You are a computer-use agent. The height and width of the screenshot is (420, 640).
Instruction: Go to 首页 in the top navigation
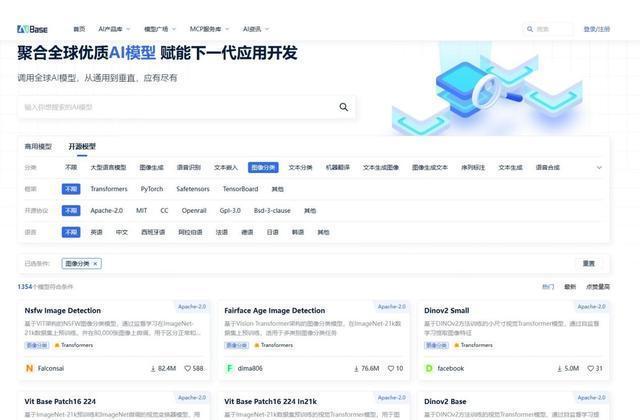pyautogui.click(x=79, y=29)
